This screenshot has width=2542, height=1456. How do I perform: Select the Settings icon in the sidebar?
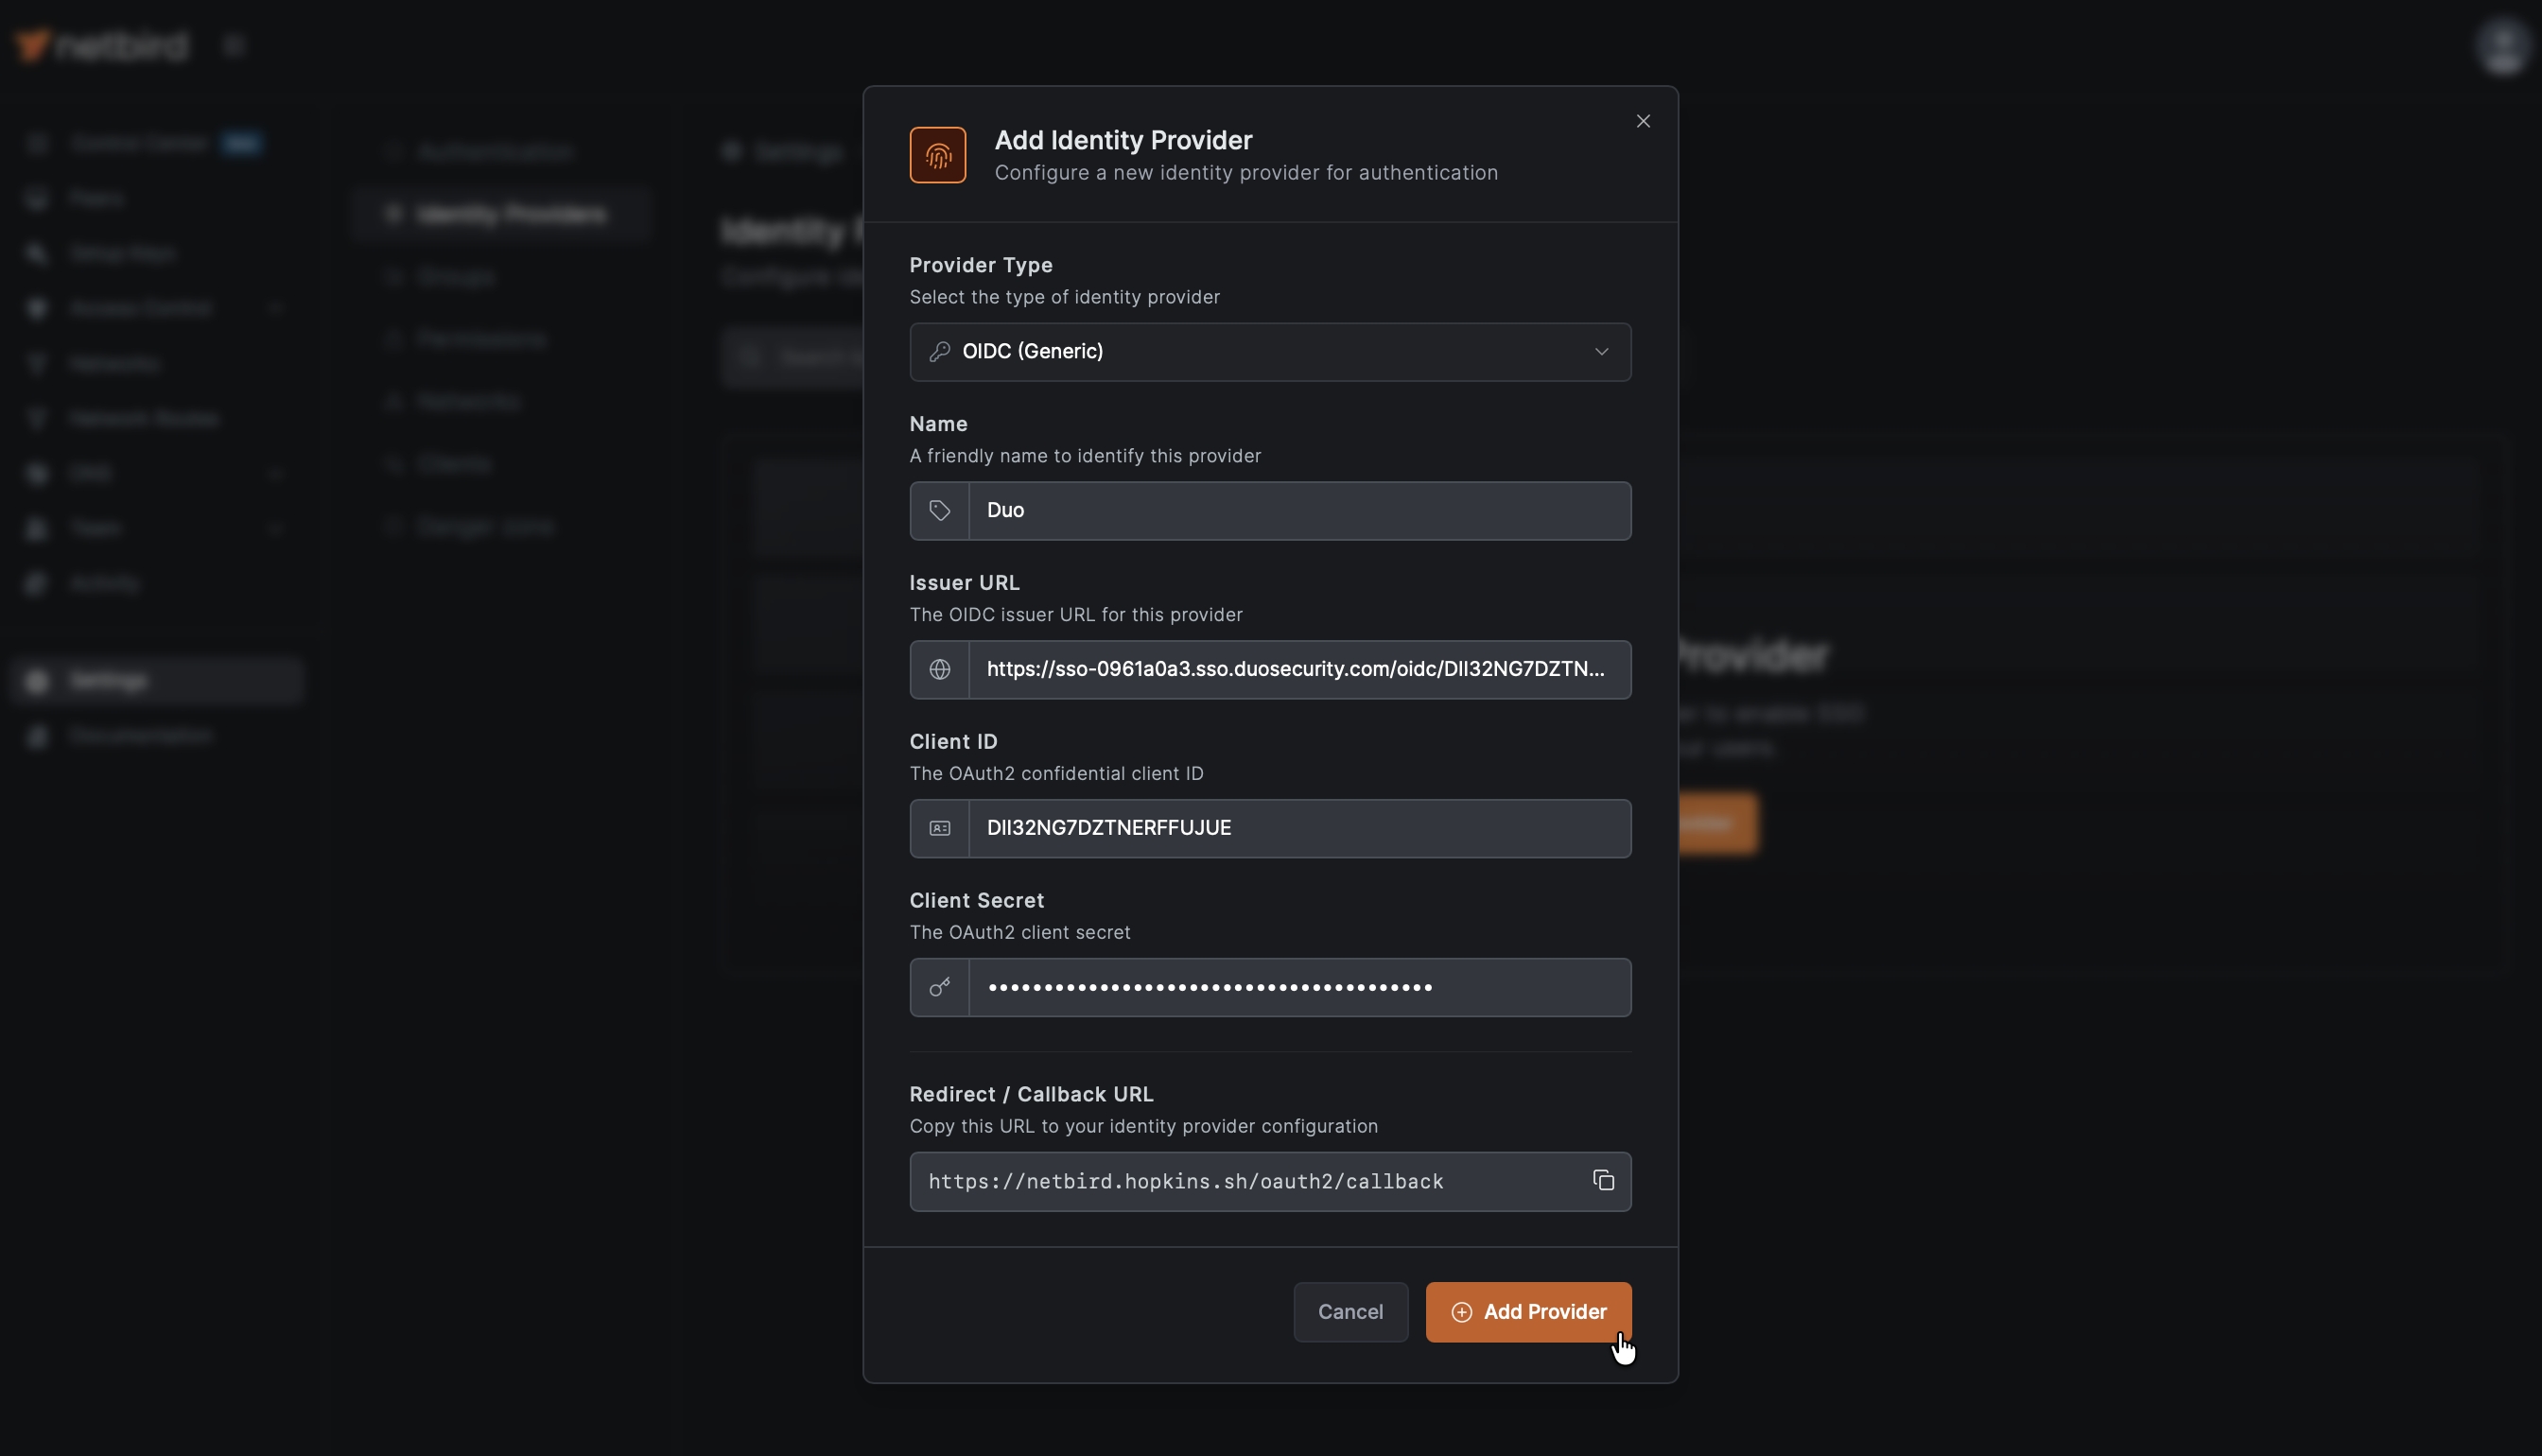click(x=36, y=680)
